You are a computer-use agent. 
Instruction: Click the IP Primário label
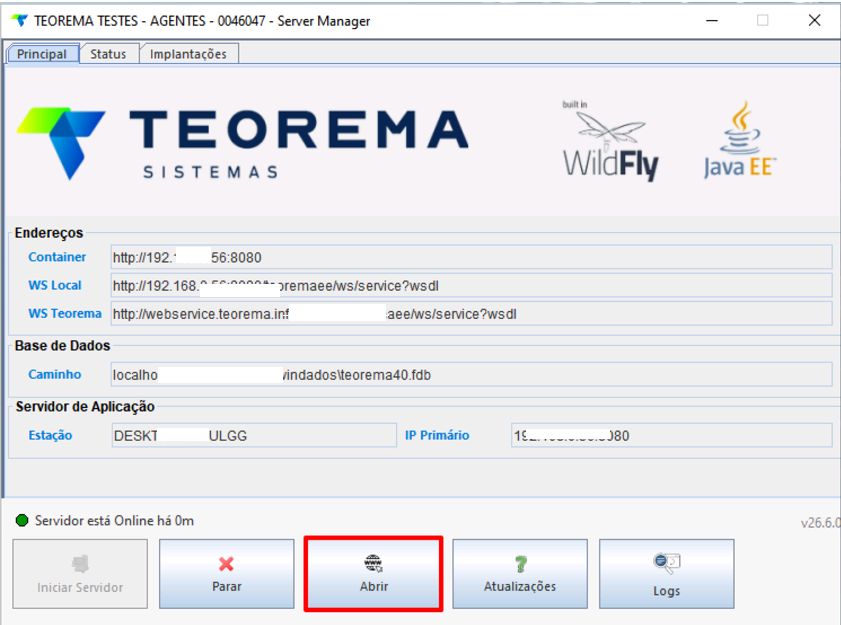point(437,435)
